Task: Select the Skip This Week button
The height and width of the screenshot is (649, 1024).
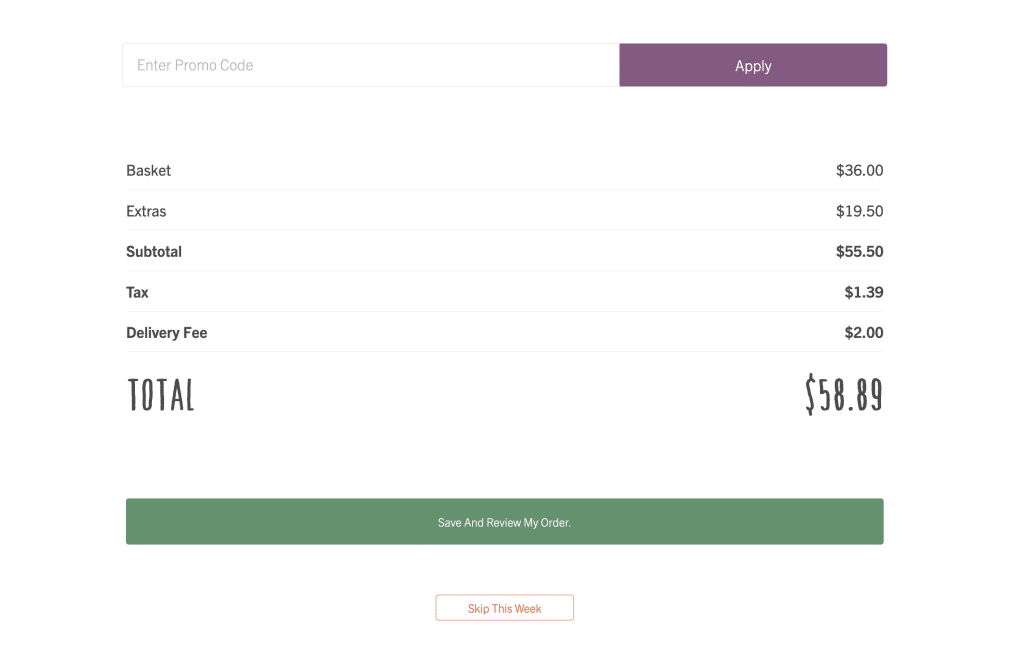Action: (504, 608)
